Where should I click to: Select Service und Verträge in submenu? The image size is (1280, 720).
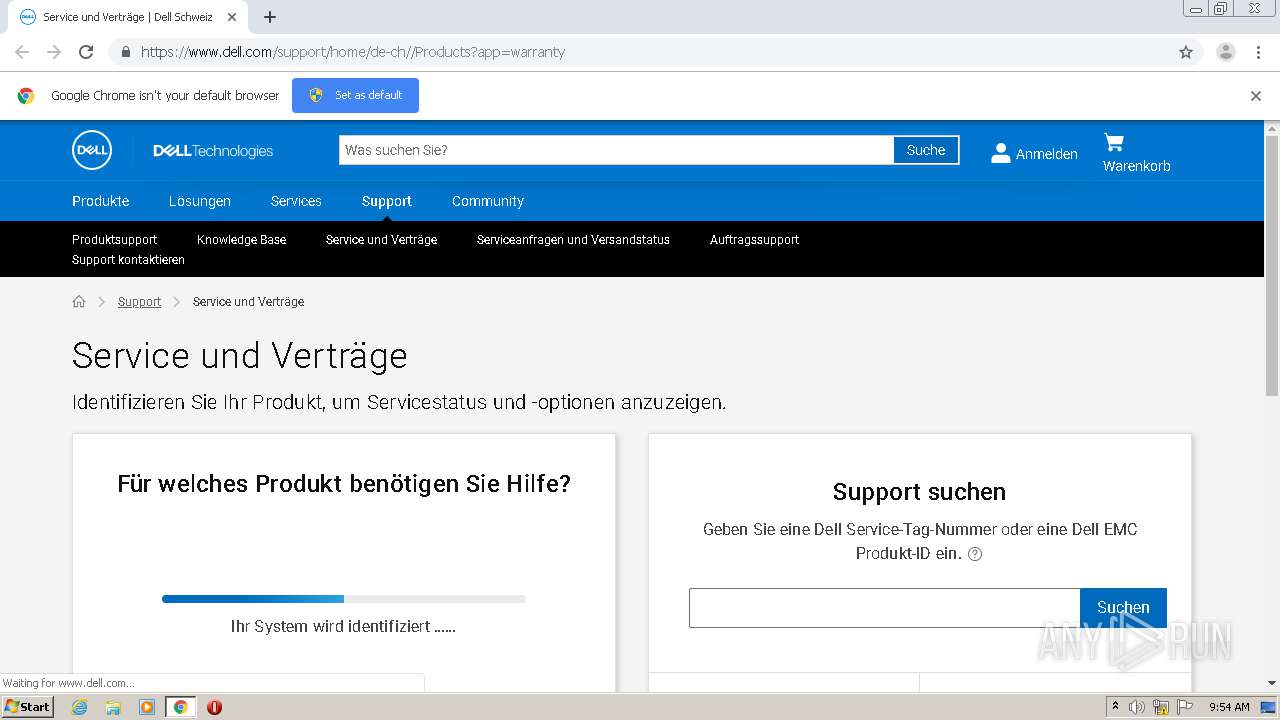coord(382,240)
